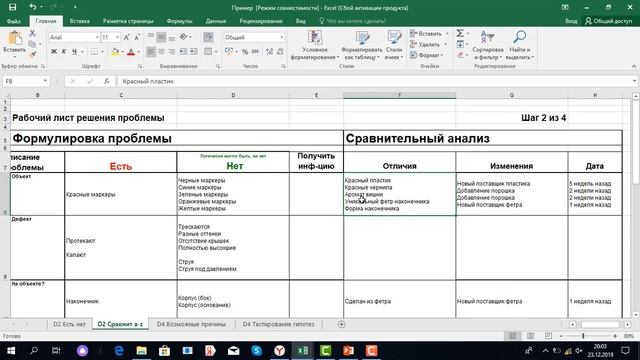Image resolution: width=640 pixels, height=360 pixels.
Task: Click the Save icon in the title bar
Action: 13,7
